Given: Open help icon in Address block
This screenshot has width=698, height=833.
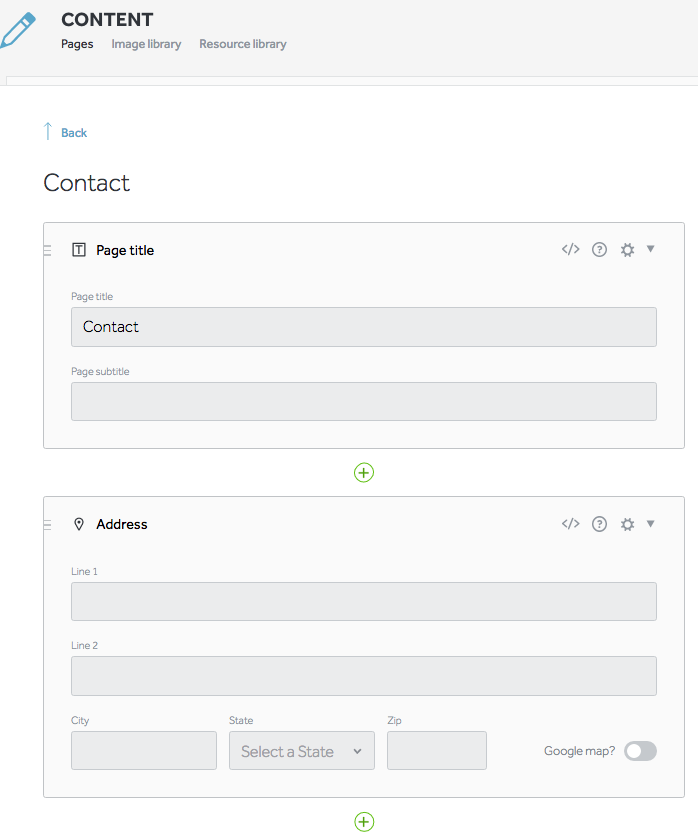Looking at the screenshot, I should click(599, 524).
